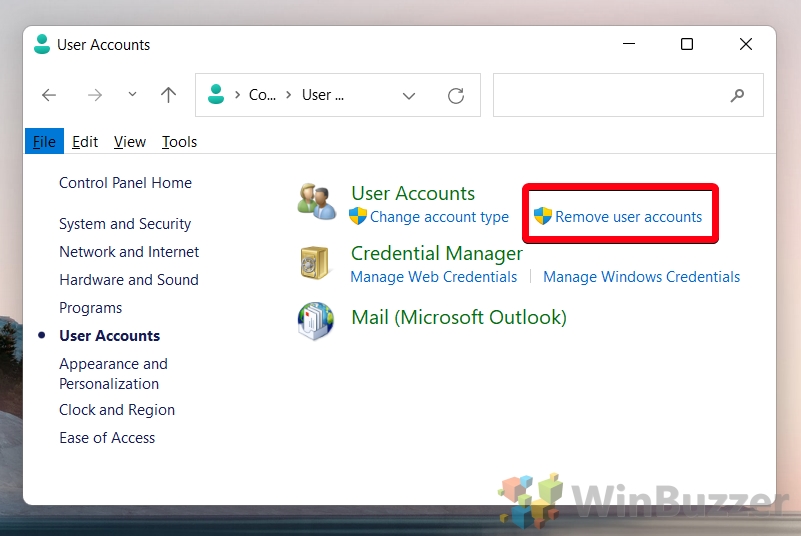Screen dimensions: 801x536
Task: Open Clock and Region category
Action: (117, 410)
